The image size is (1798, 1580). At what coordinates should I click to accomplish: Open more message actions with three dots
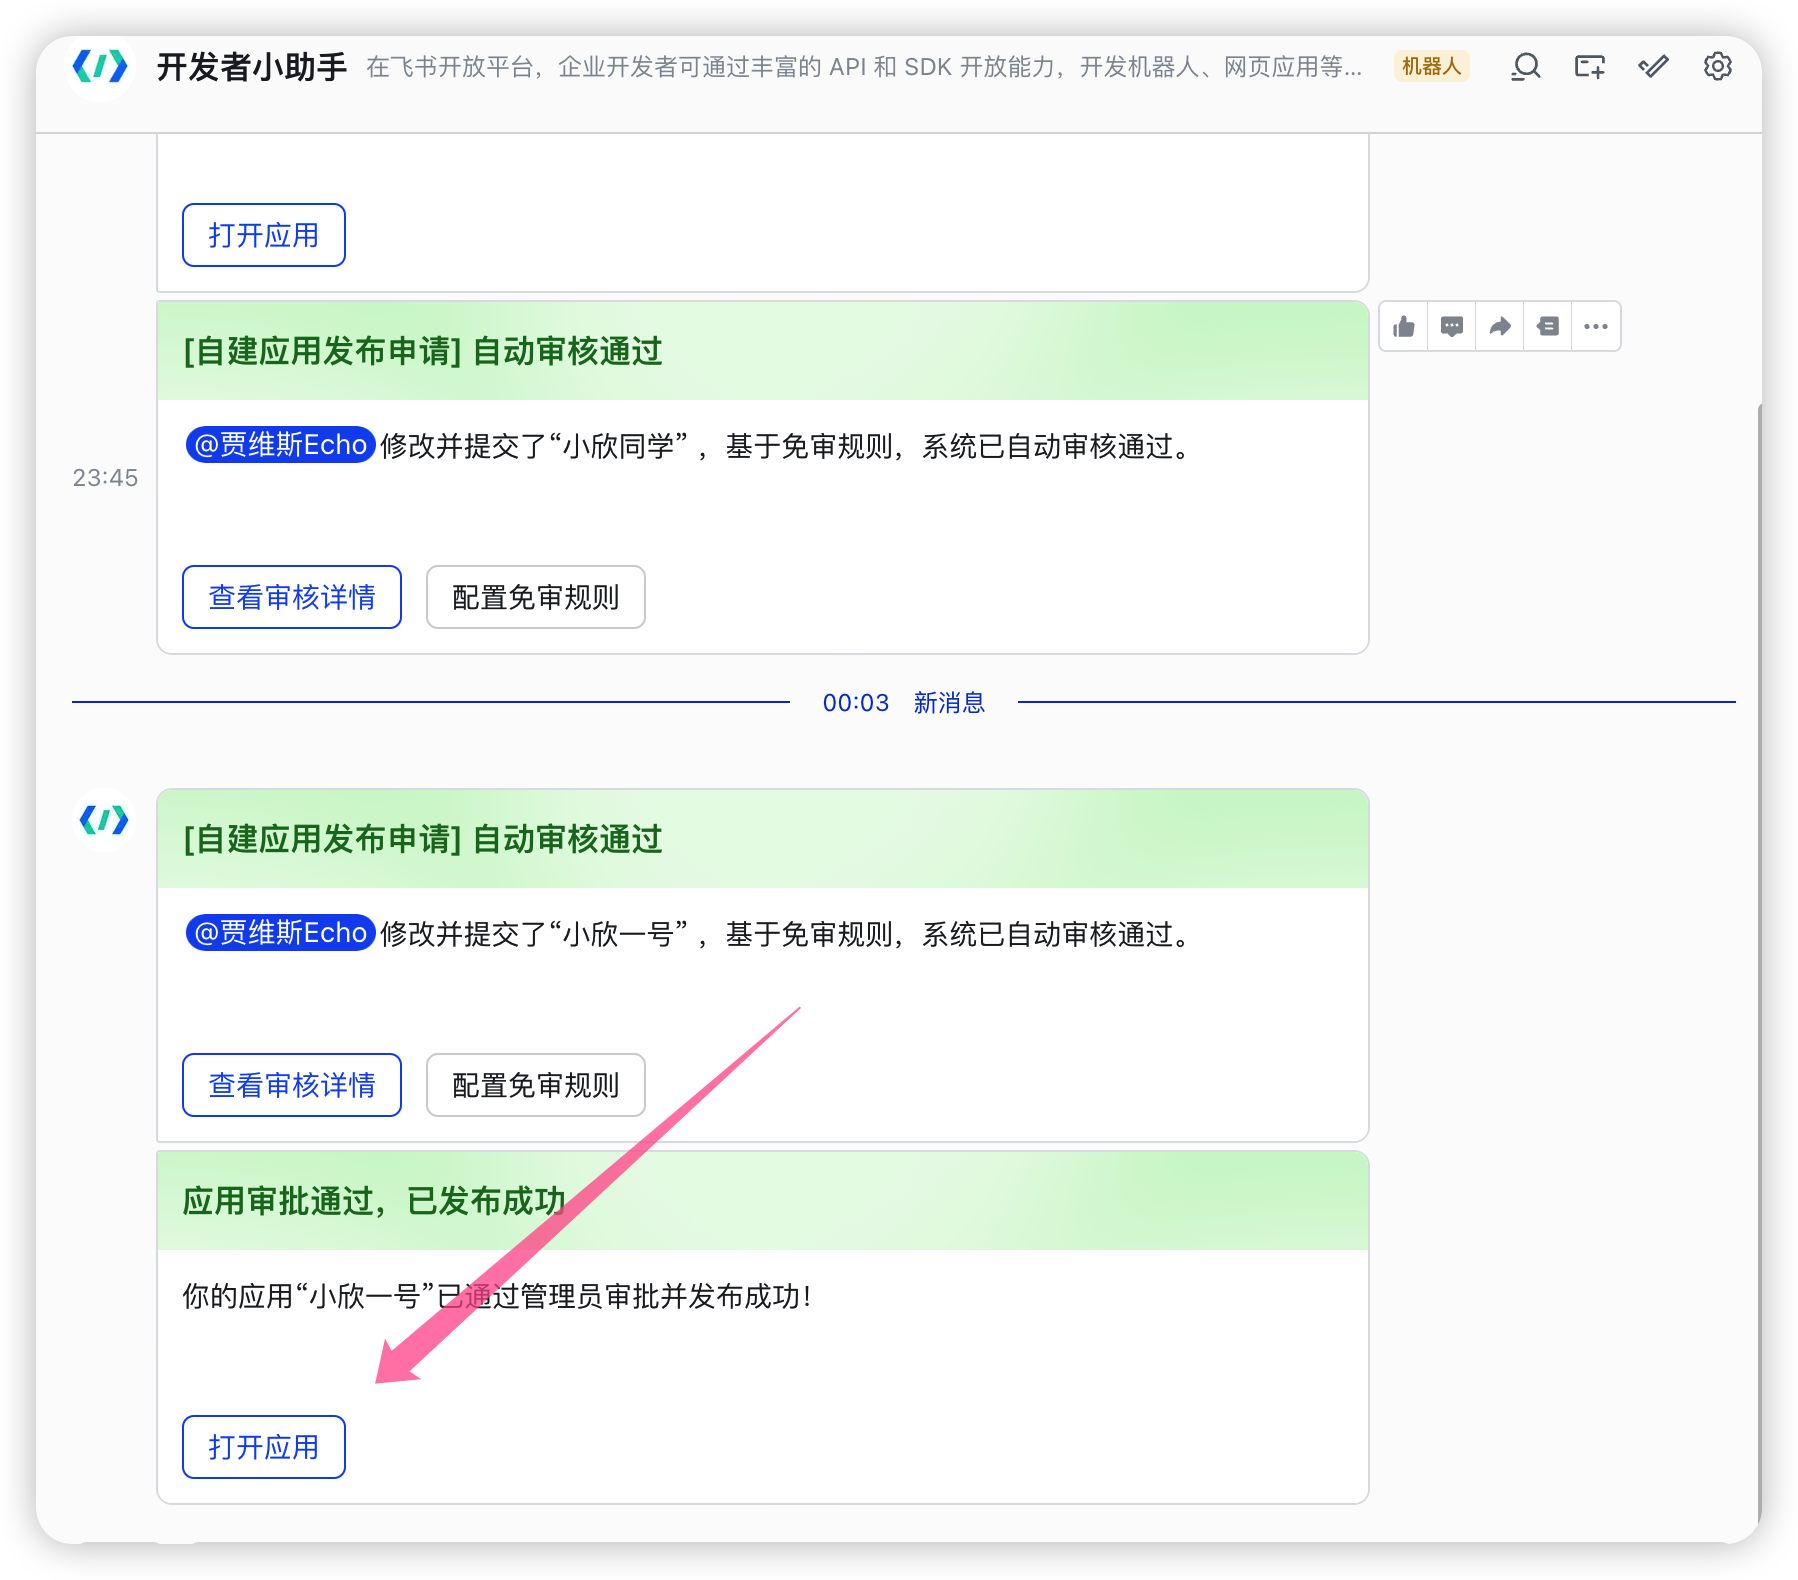pyautogui.click(x=1596, y=327)
